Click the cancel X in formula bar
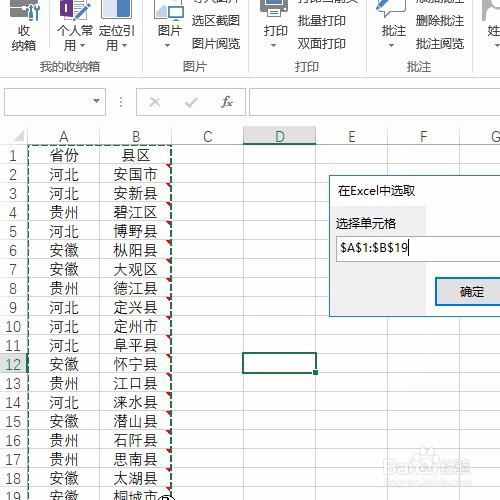 click(155, 102)
